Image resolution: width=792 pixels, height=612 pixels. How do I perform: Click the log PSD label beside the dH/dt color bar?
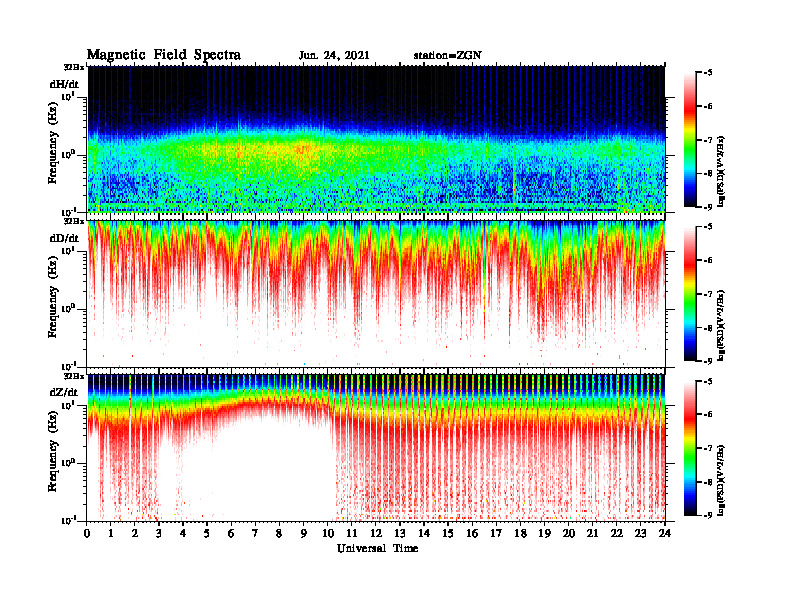point(721,172)
